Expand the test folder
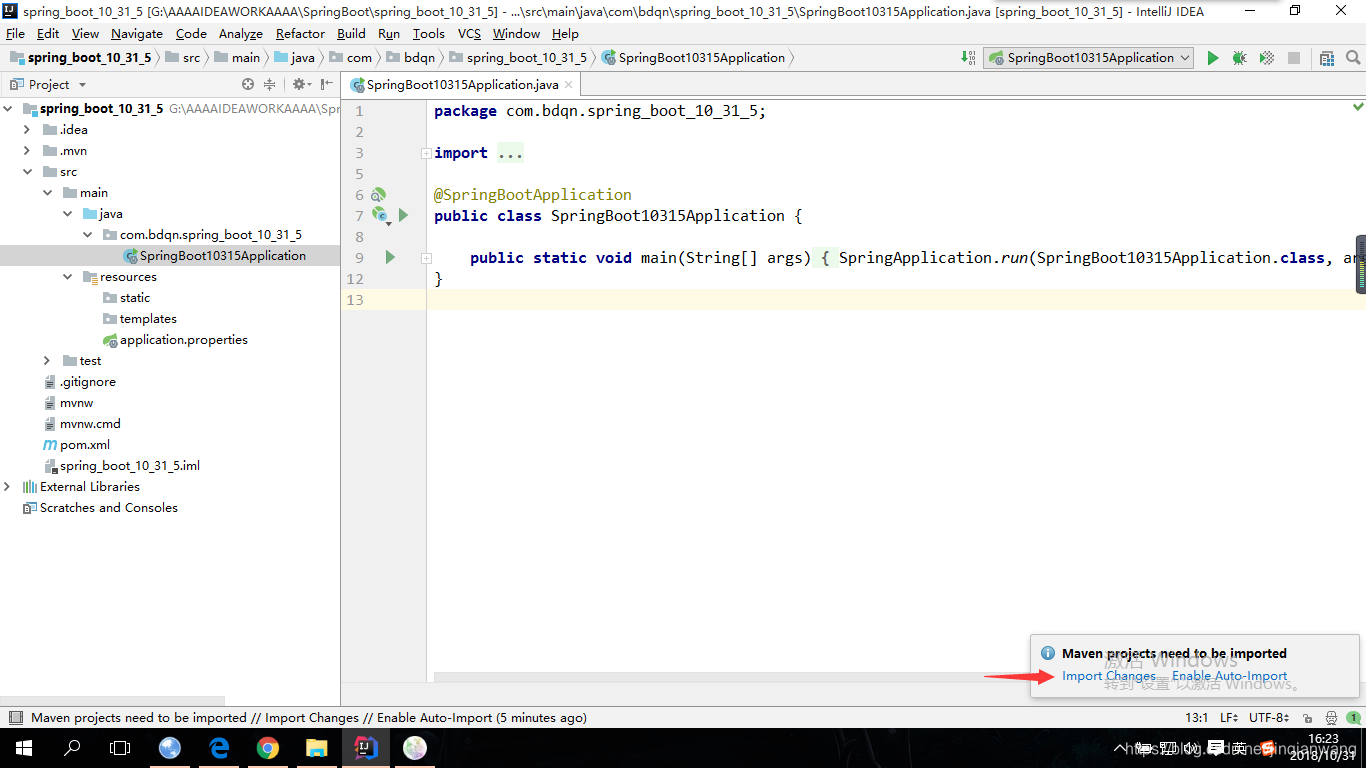Image resolution: width=1366 pixels, height=768 pixels. 47,361
